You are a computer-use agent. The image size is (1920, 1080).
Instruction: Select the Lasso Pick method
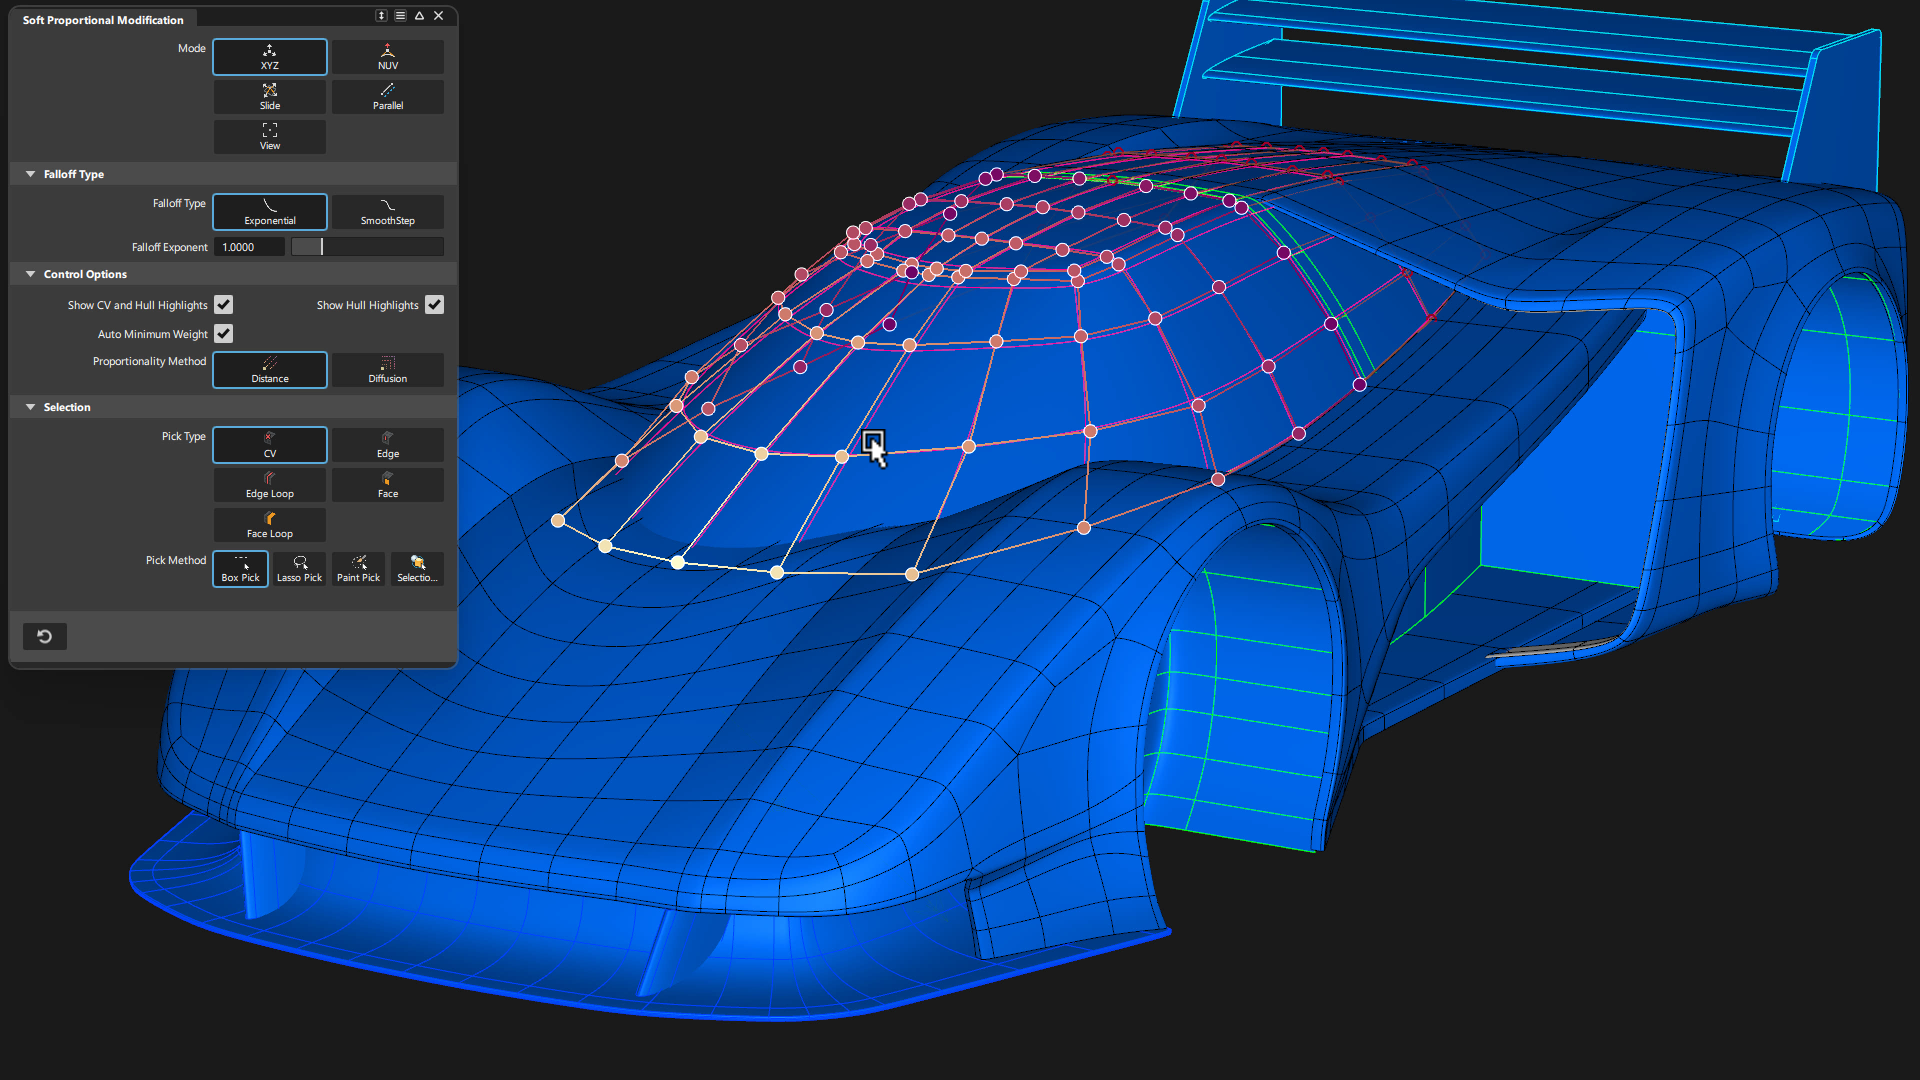point(299,569)
